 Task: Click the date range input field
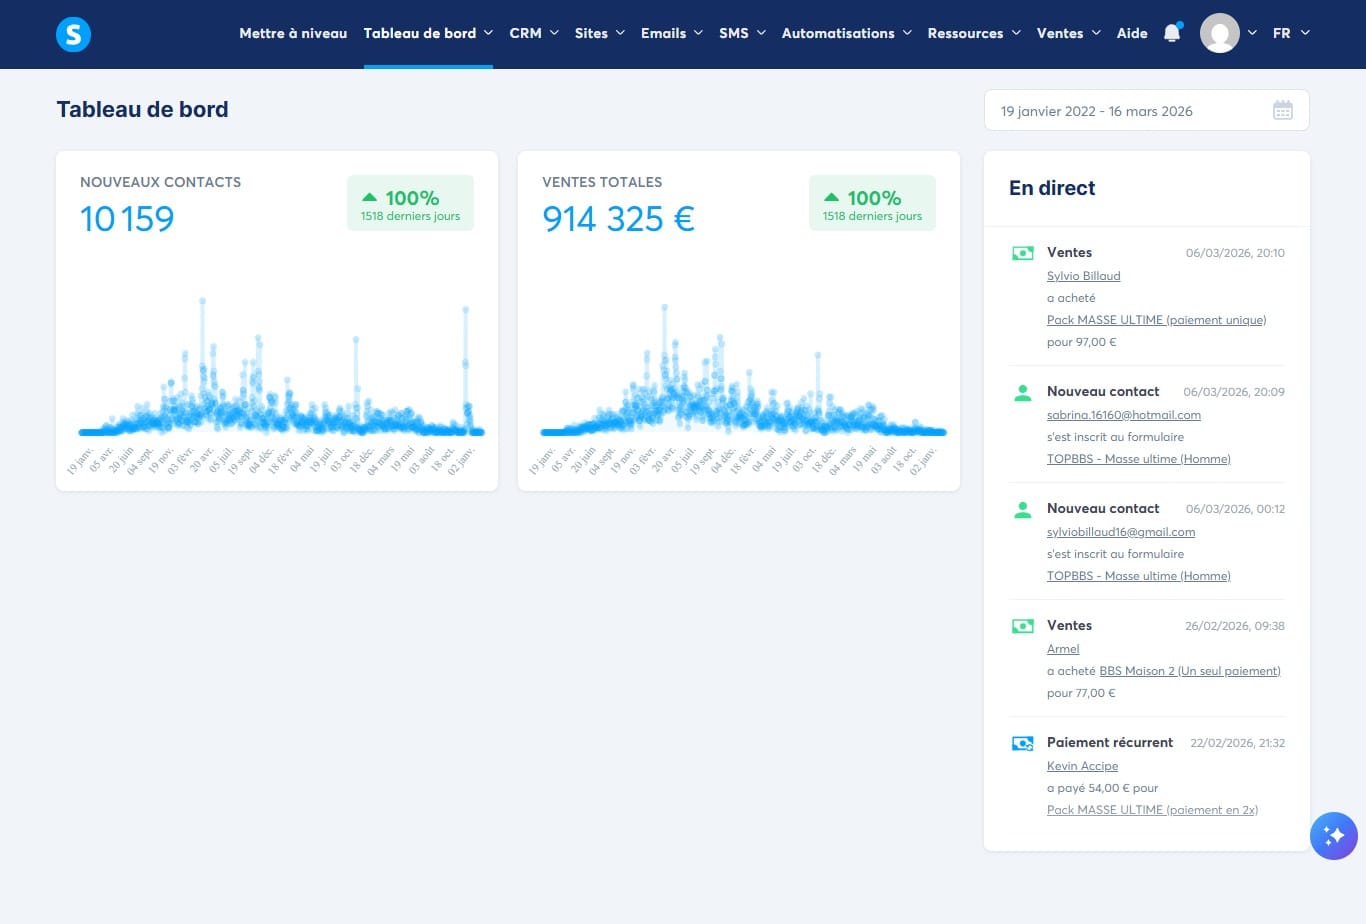[1147, 111]
